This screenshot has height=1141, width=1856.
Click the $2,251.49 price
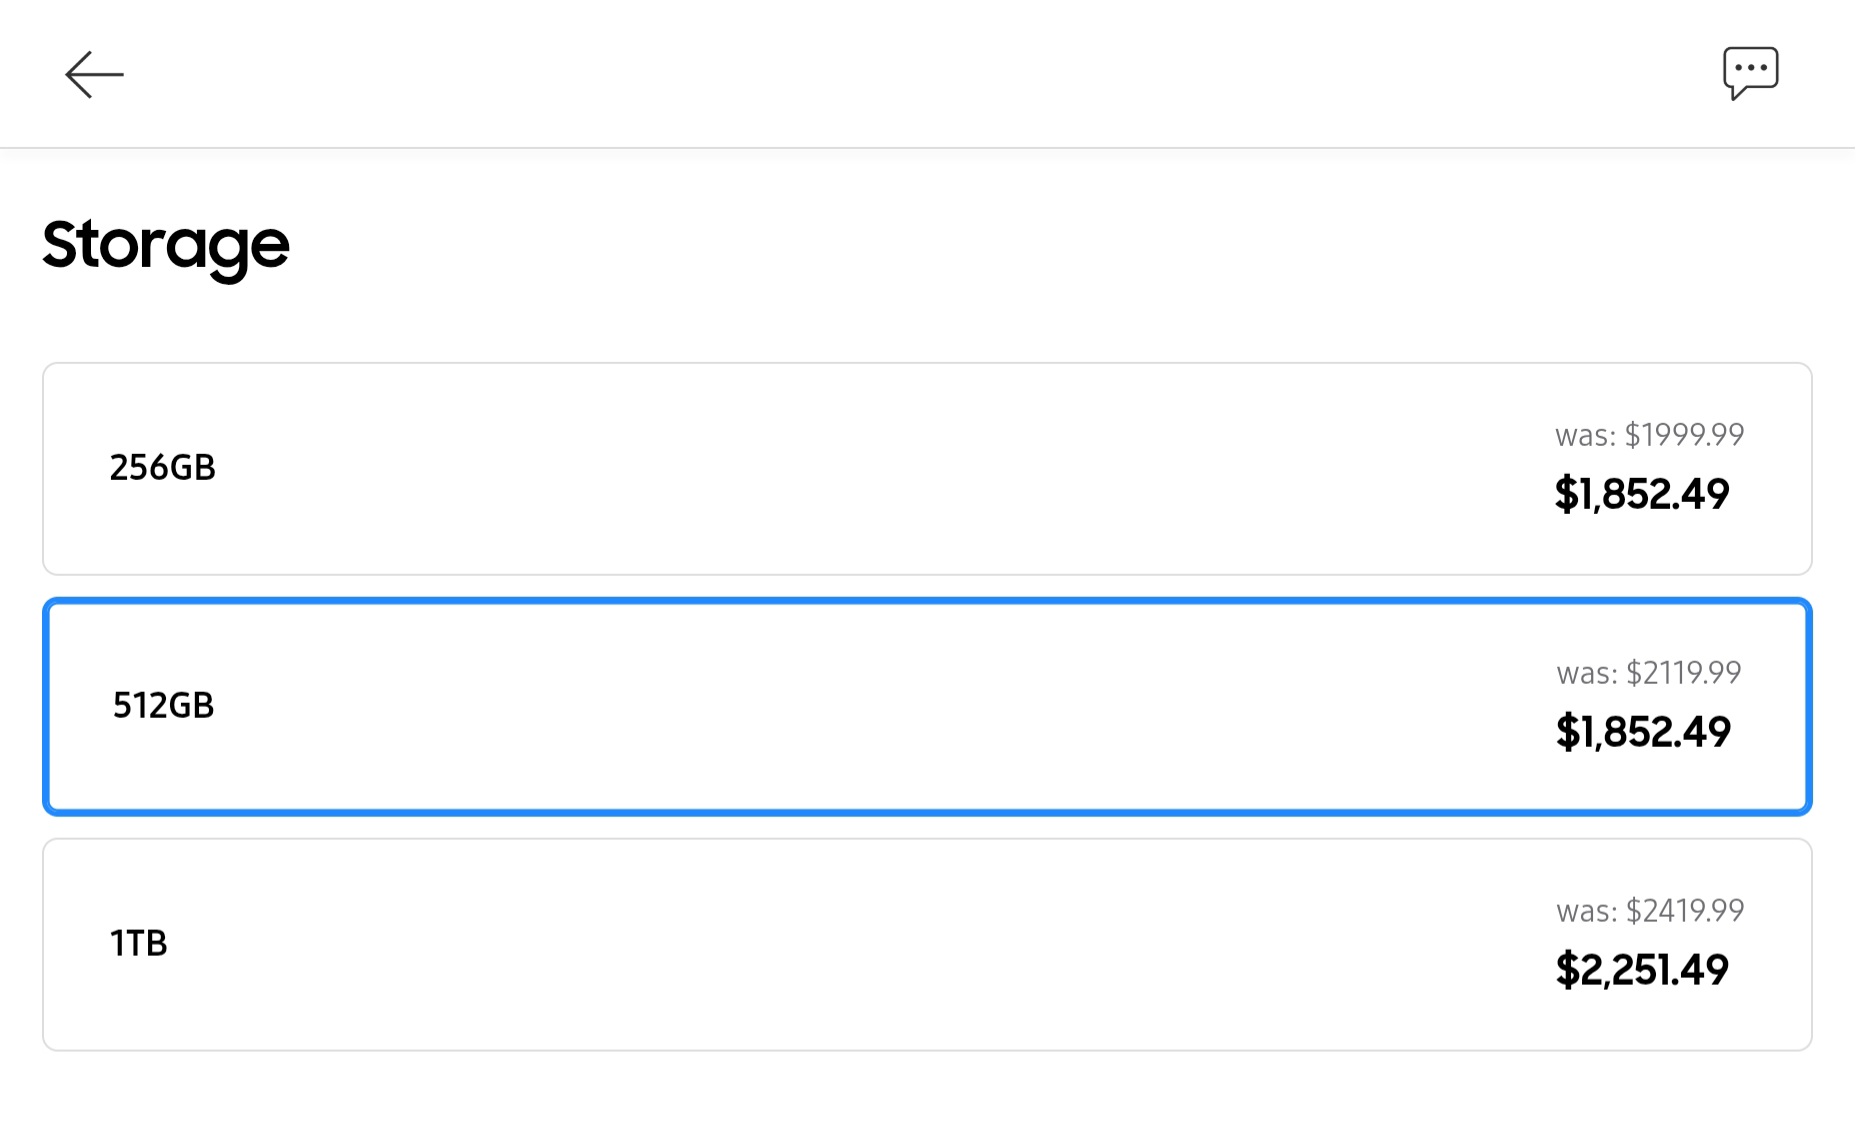click(1641, 970)
